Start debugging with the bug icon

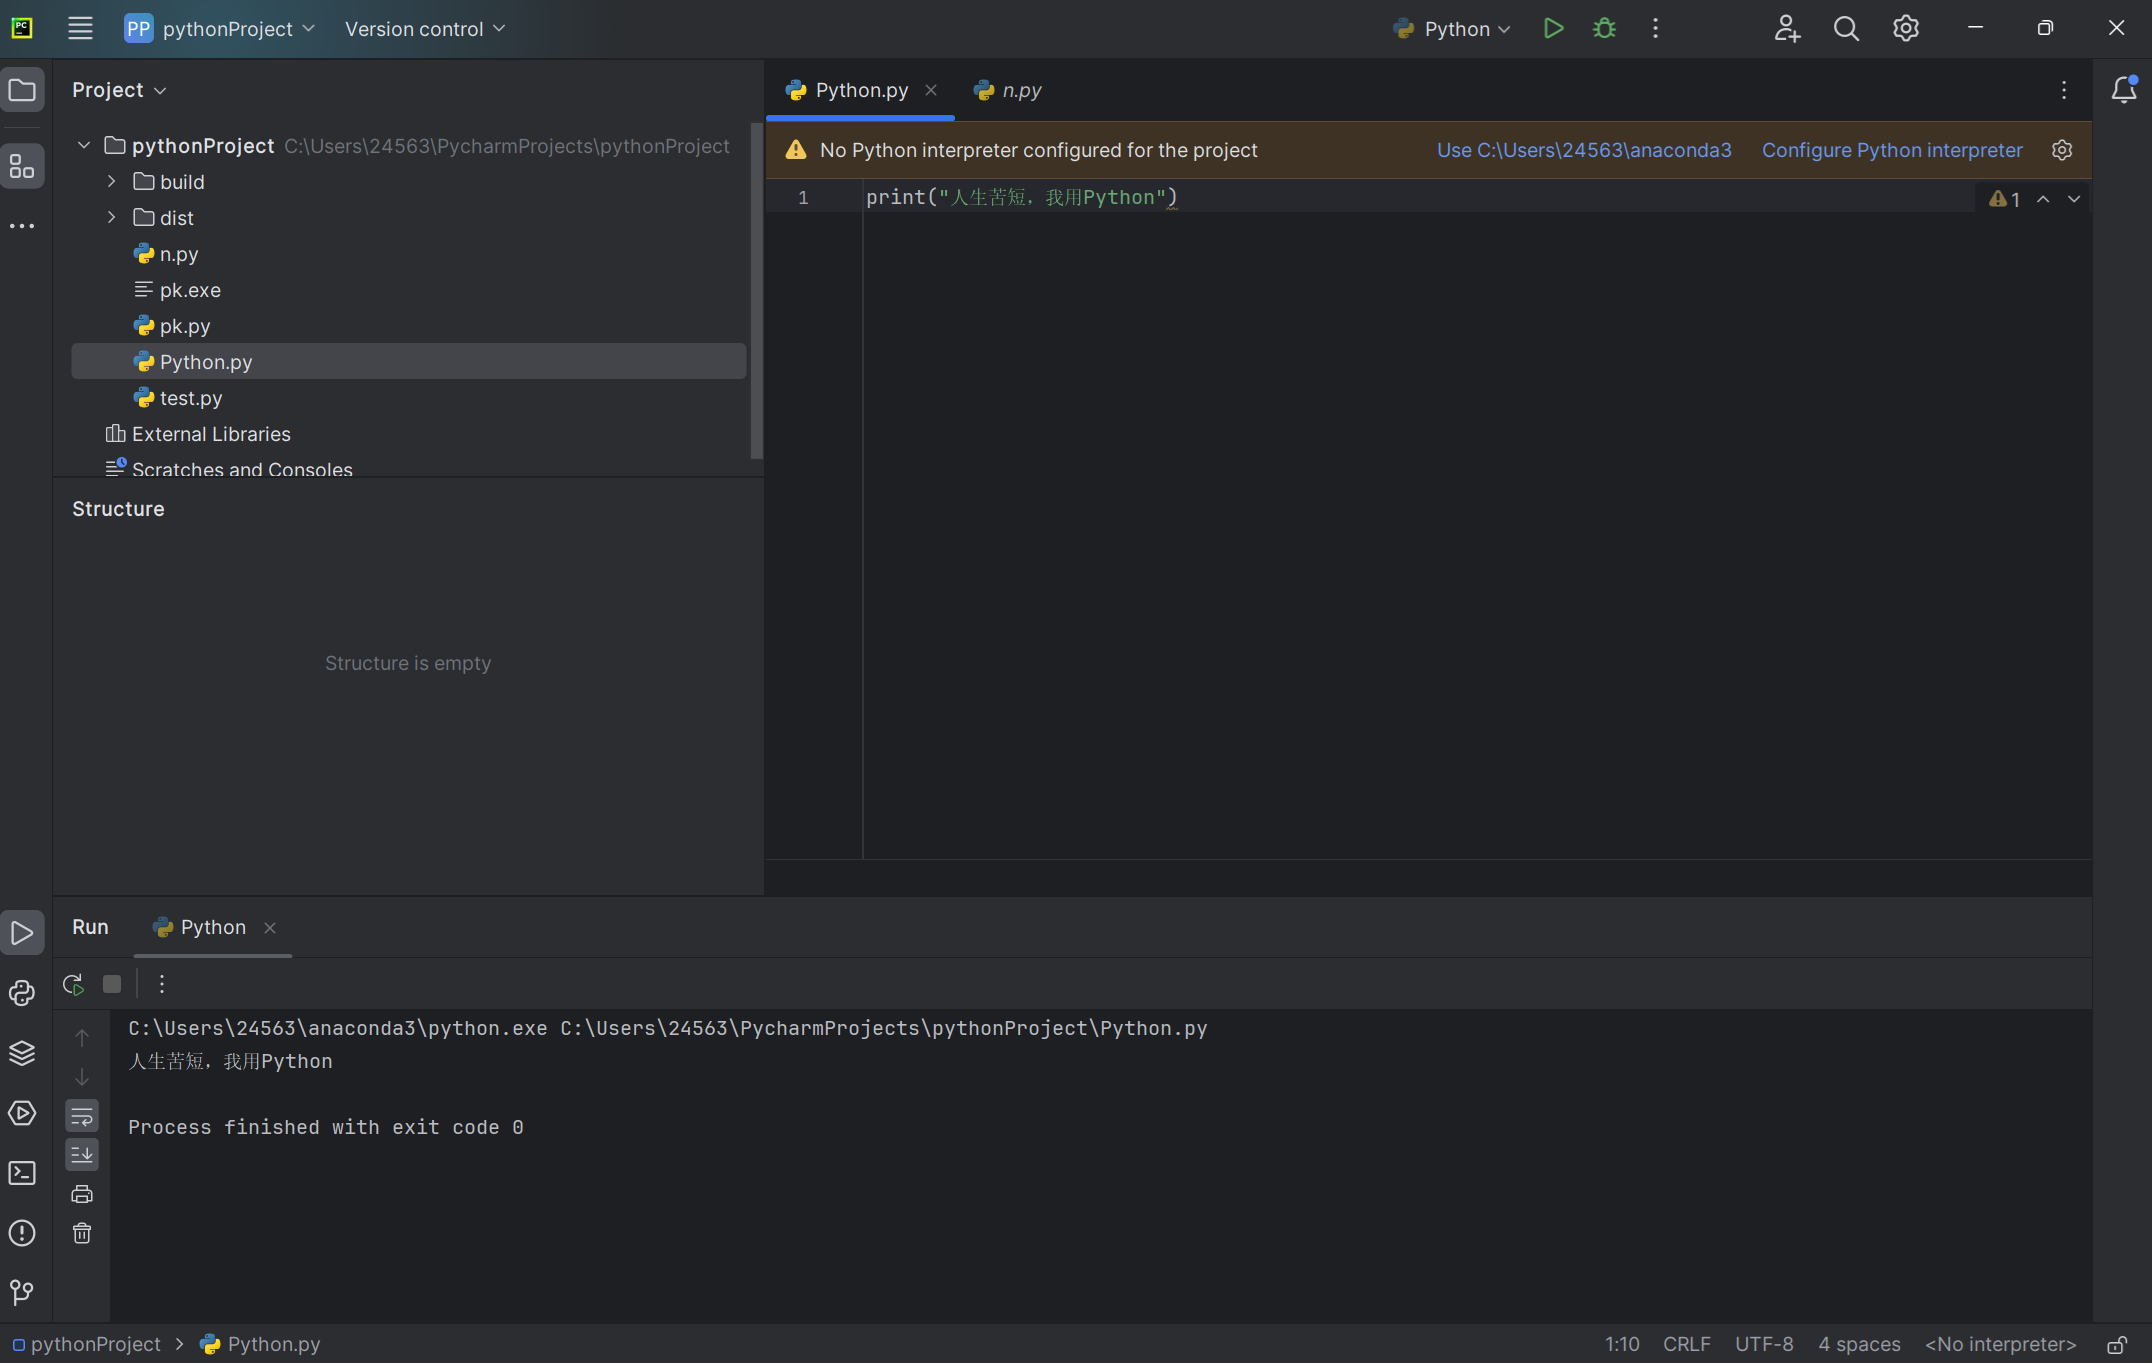[1604, 29]
